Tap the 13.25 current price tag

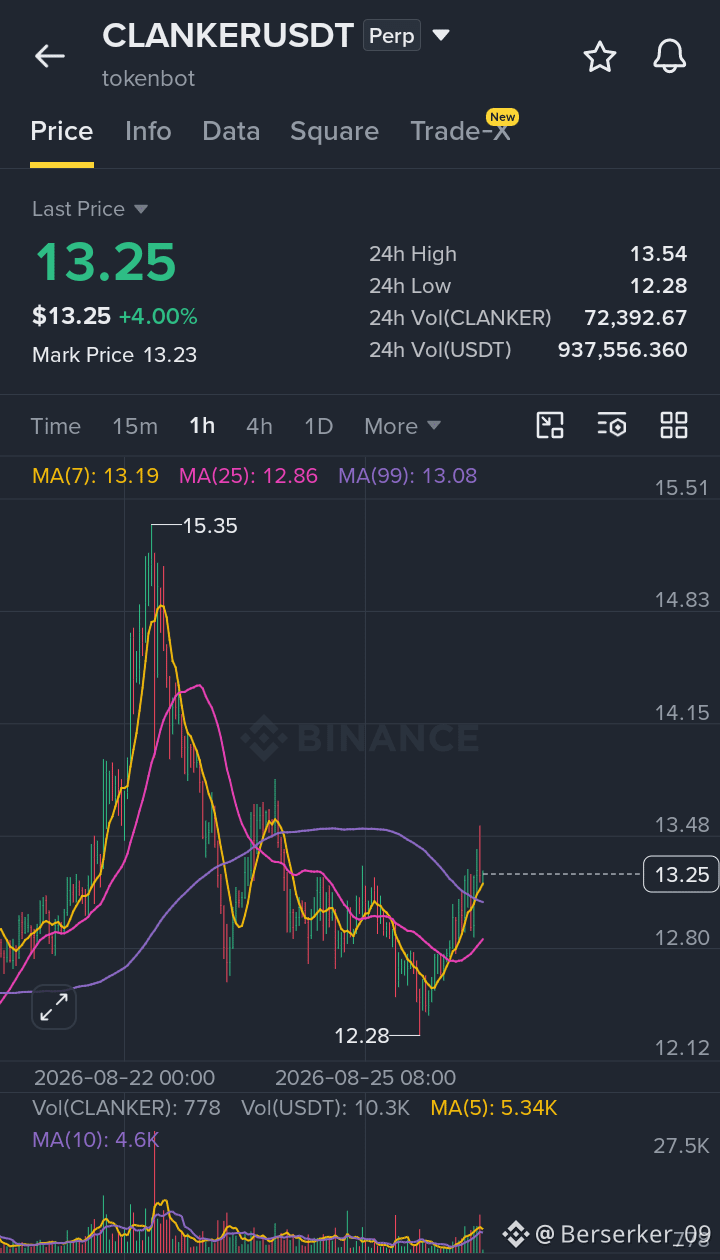click(682, 875)
